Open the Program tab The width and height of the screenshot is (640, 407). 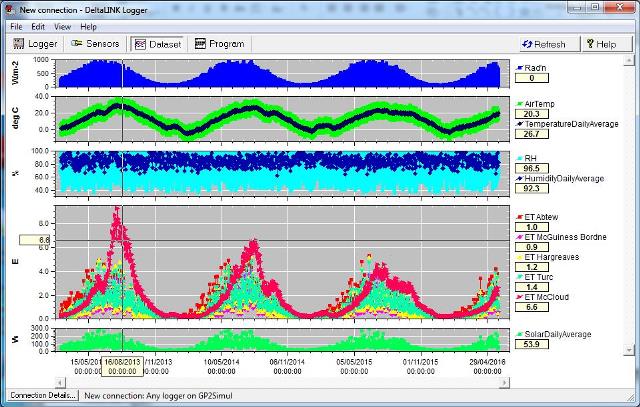coord(220,44)
